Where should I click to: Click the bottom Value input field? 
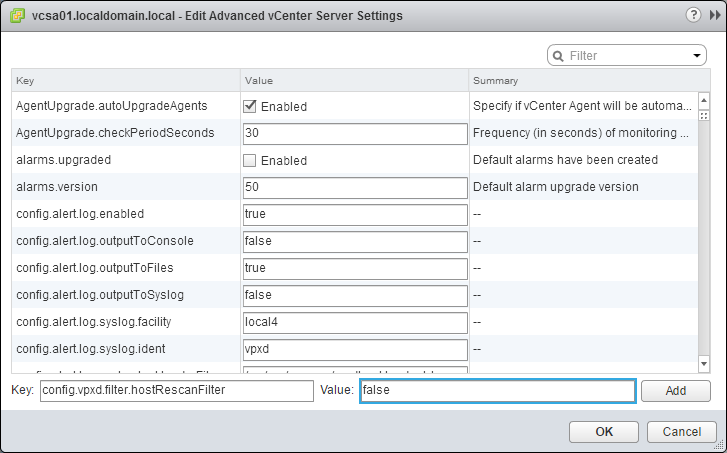pos(497,390)
